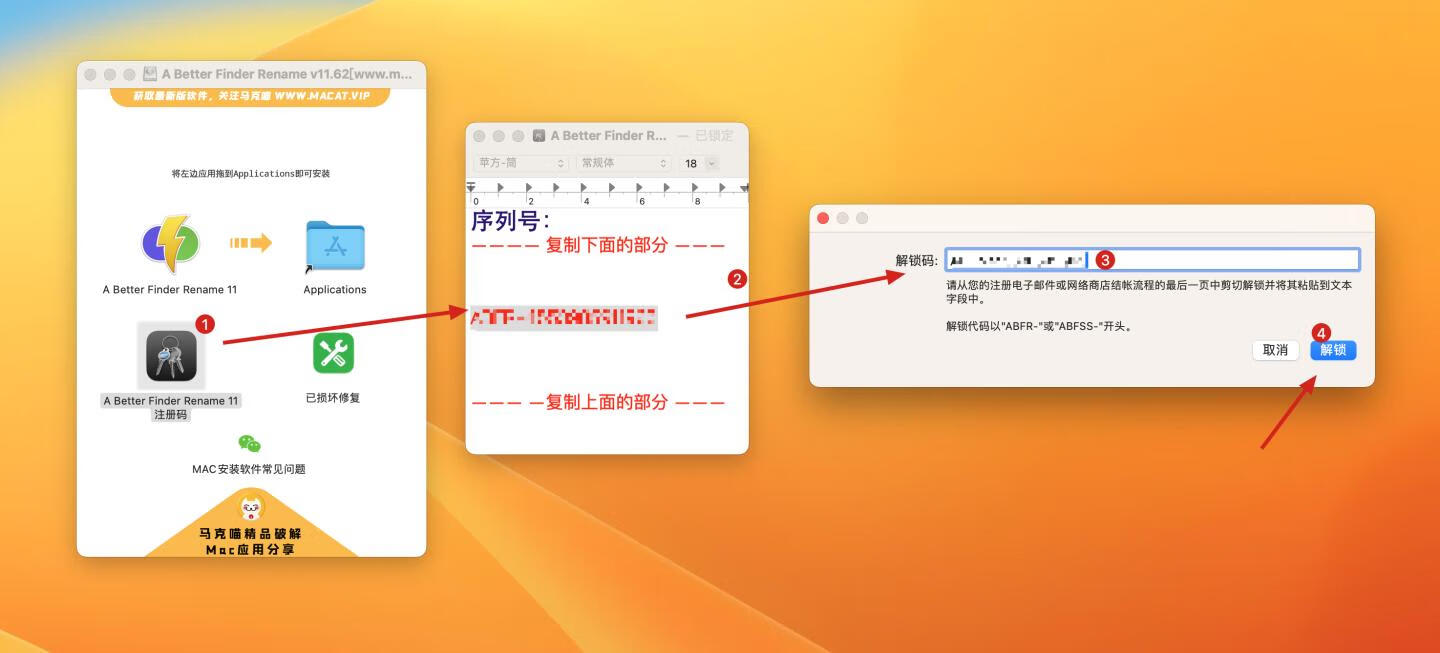The width and height of the screenshot is (1440, 653).
Task: Click the disk image icon in the installer title bar
Action: click(150, 74)
